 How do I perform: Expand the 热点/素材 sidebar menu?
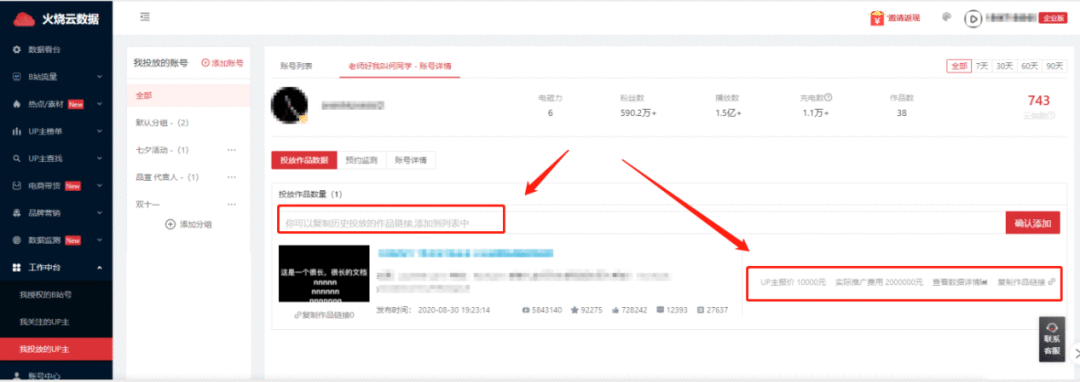click(56, 105)
